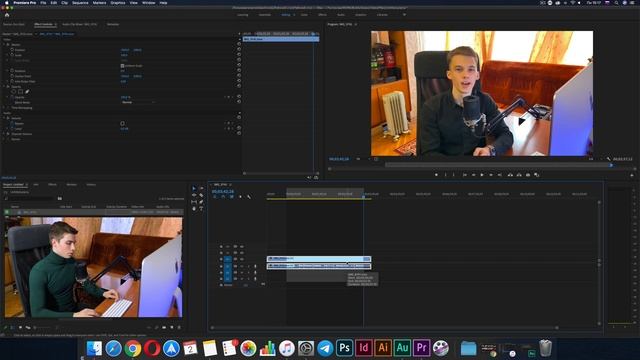Switch the Project panel to icon view

click(20, 327)
